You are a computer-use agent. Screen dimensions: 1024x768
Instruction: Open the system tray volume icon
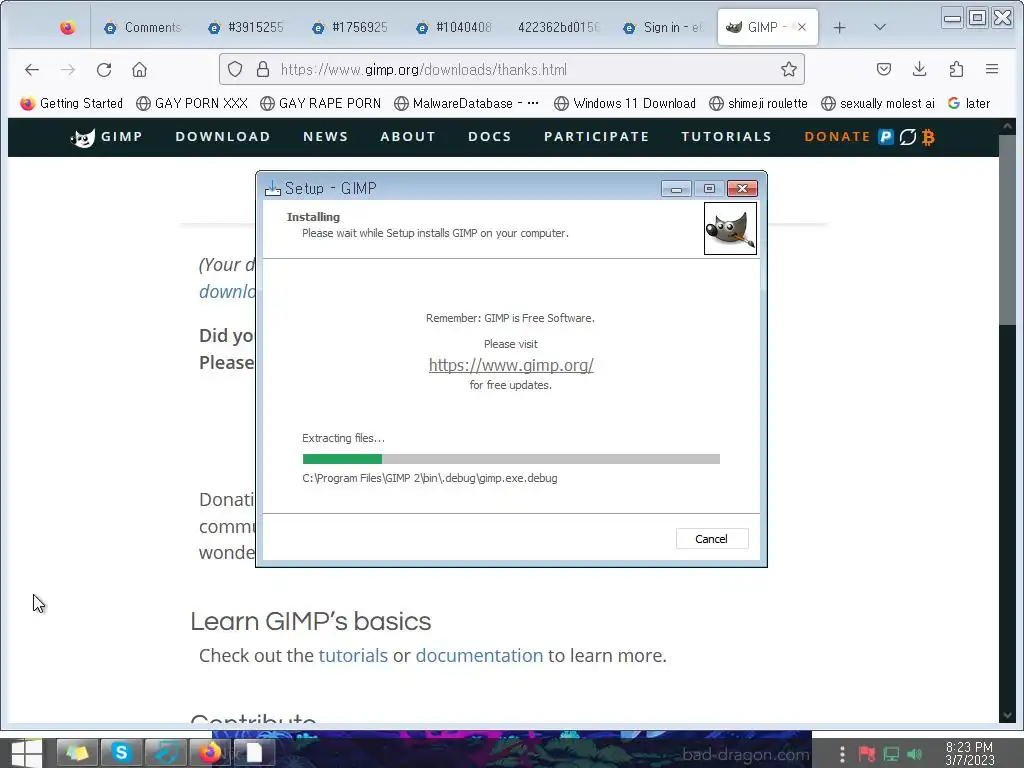pos(915,754)
